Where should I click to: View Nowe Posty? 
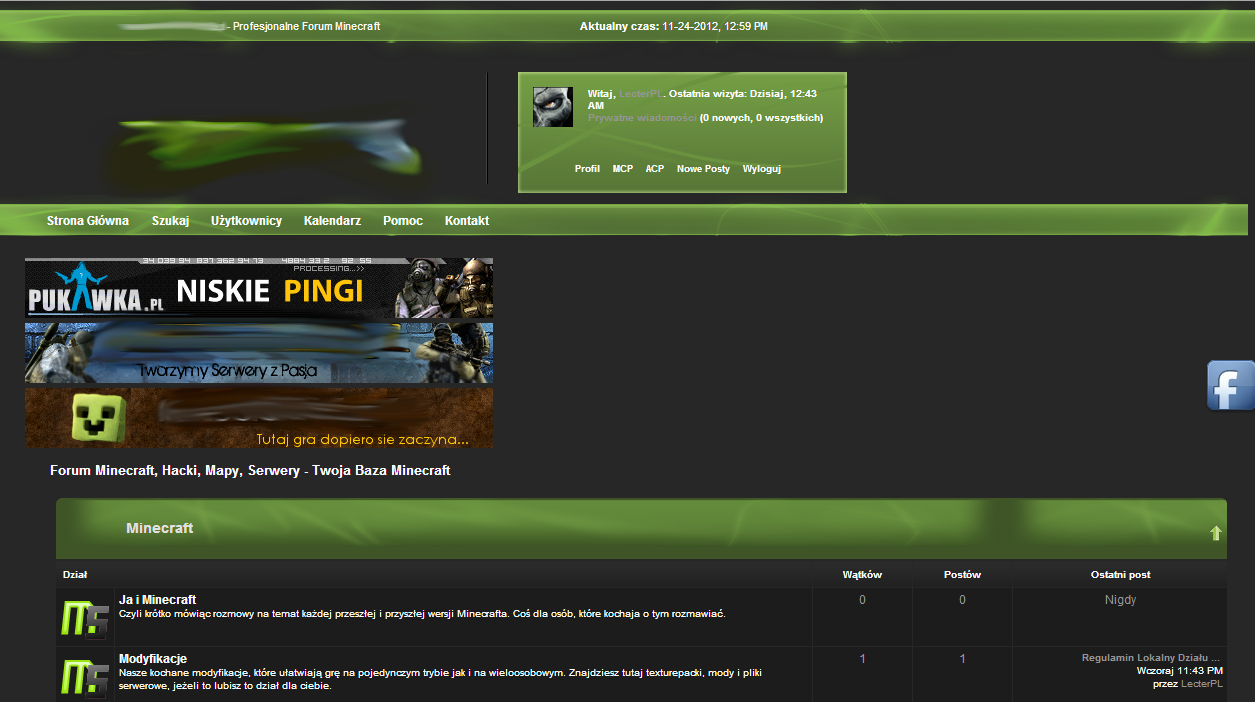click(703, 169)
